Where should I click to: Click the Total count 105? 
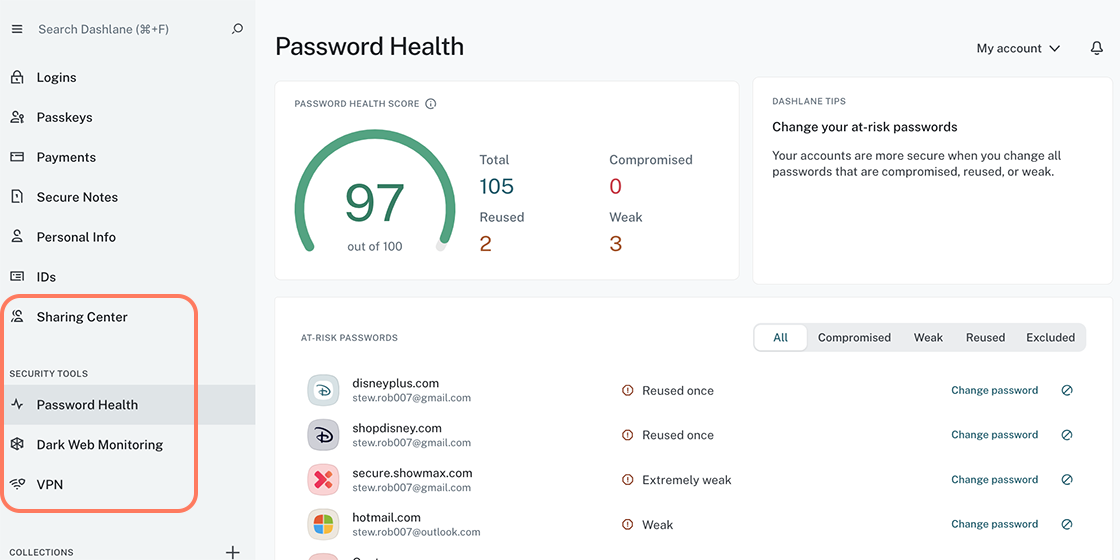click(496, 186)
